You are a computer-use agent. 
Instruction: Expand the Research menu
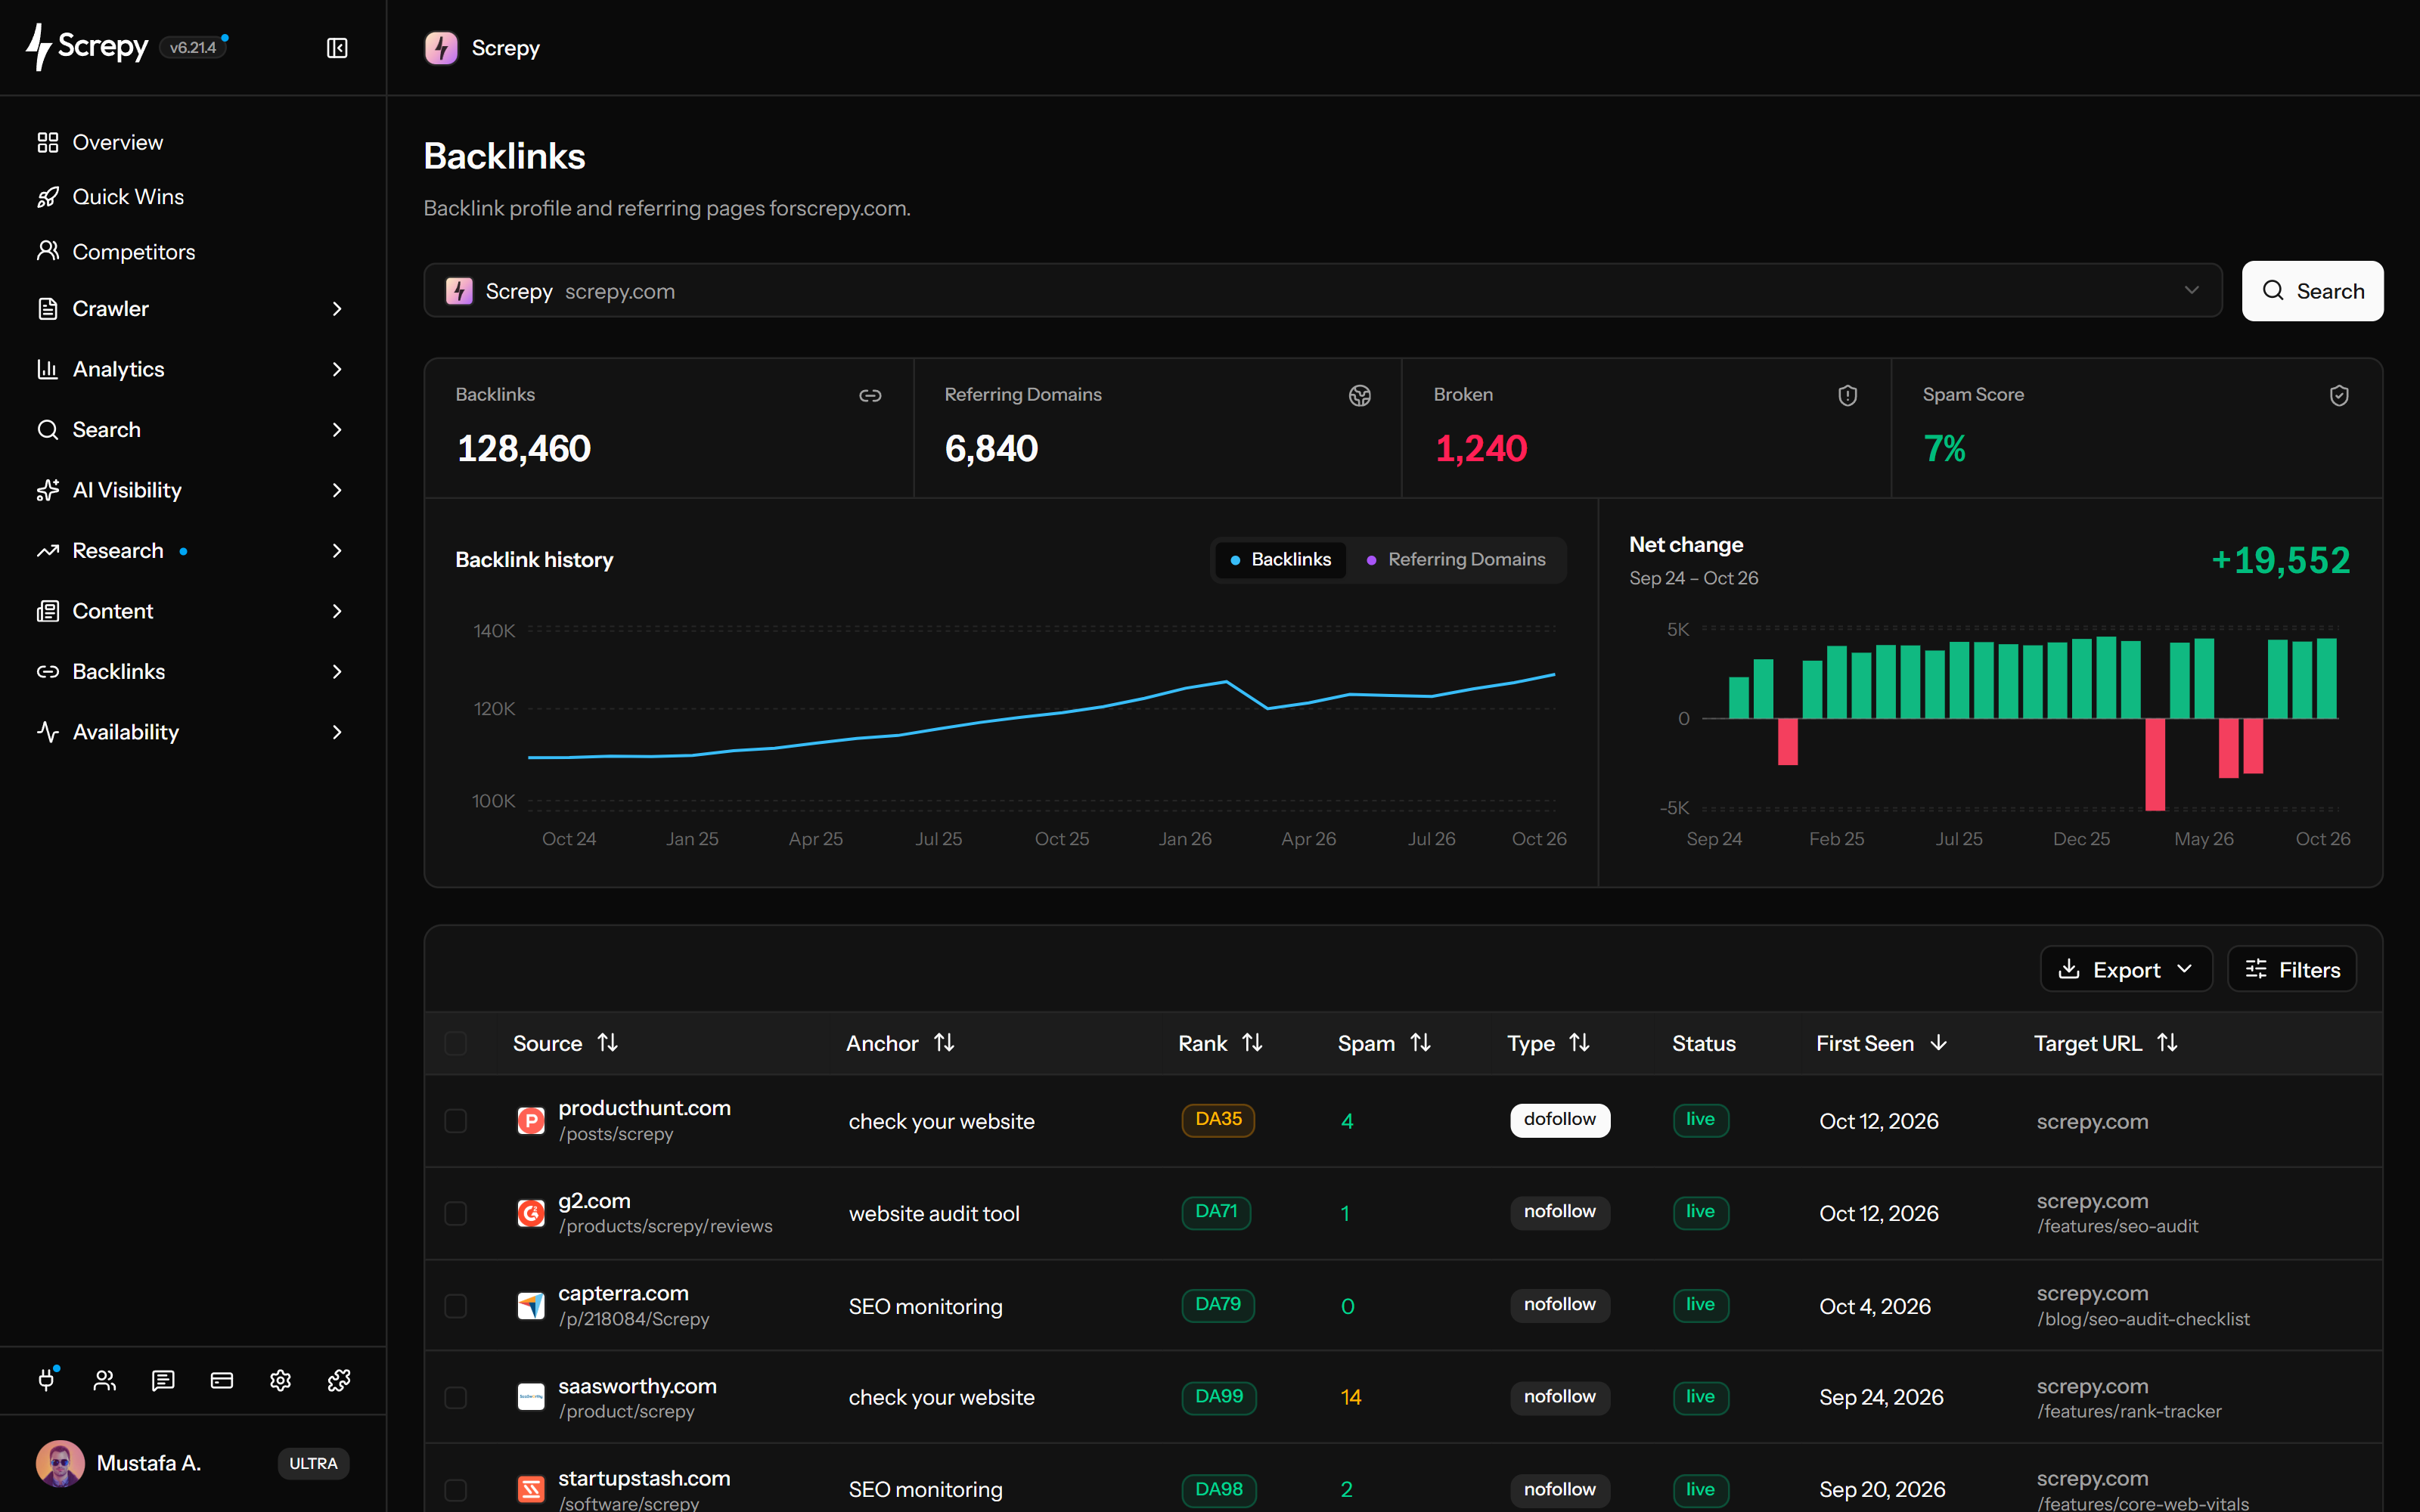tap(192, 550)
